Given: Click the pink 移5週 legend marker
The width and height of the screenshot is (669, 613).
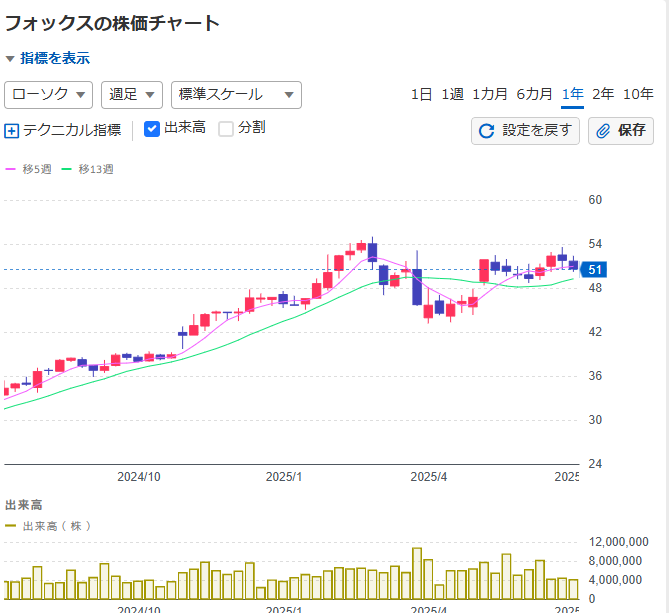Looking at the screenshot, I should [11, 169].
